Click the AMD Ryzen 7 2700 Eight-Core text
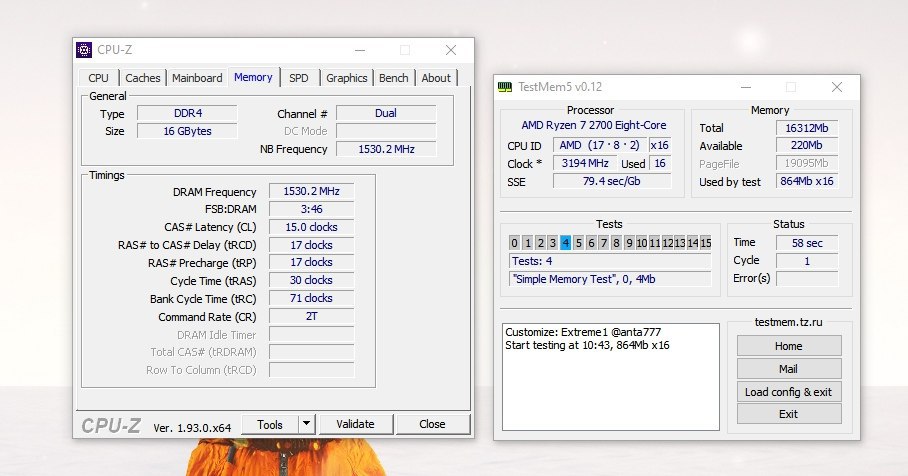 (x=594, y=125)
